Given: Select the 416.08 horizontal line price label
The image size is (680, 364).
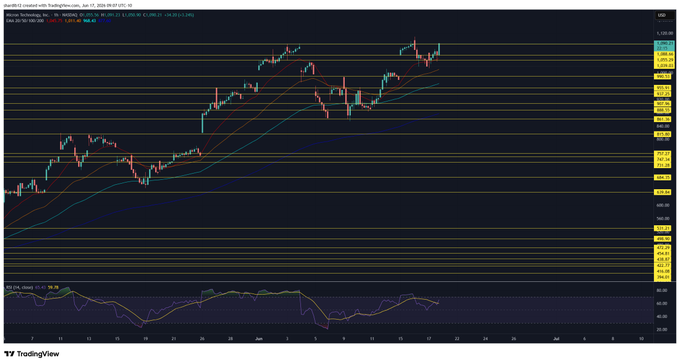Looking at the screenshot, I should pos(663,271).
